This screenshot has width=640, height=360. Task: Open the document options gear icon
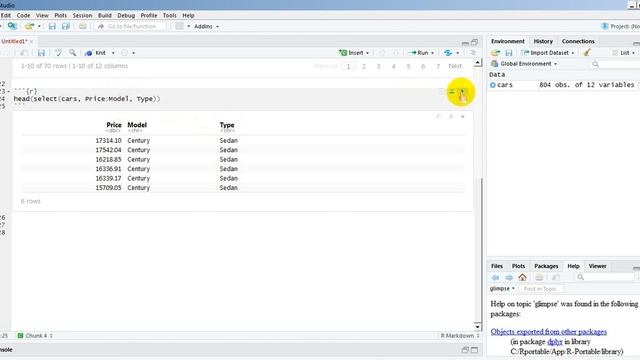click(124, 53)
